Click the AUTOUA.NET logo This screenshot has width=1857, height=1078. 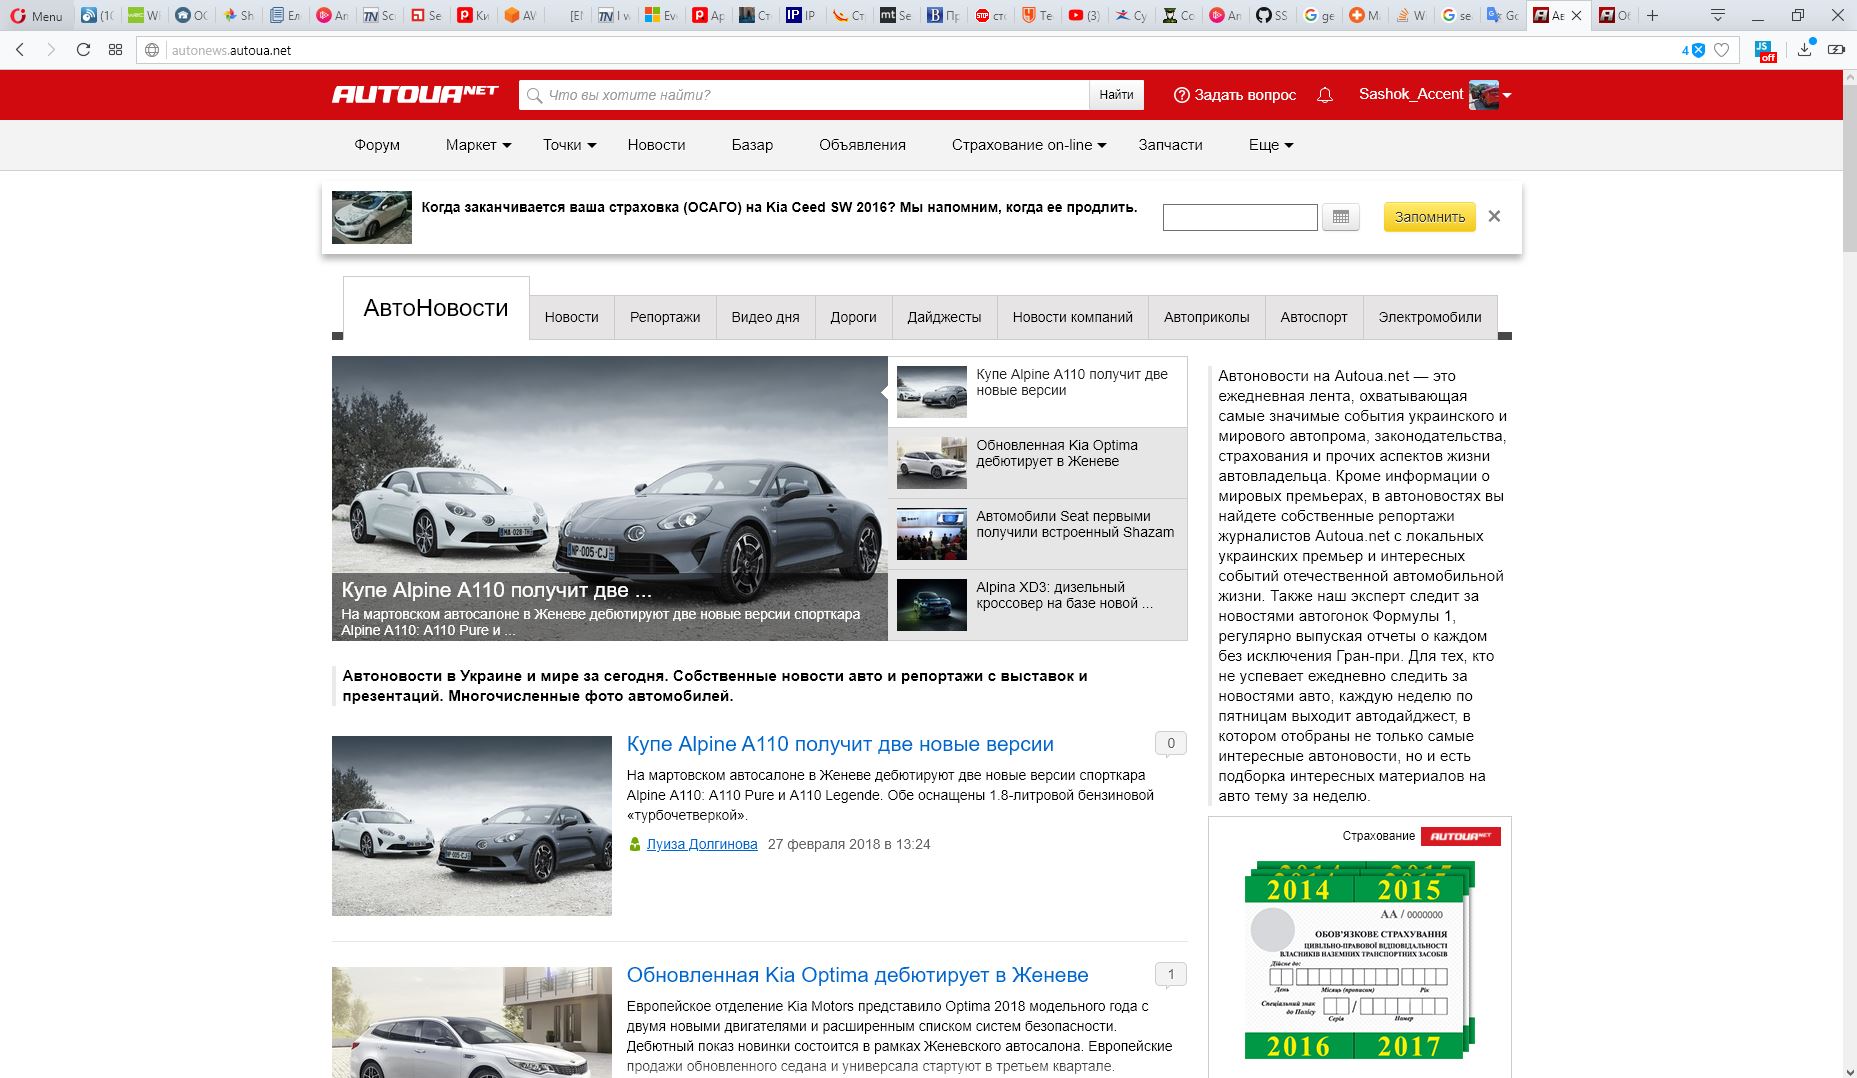415,94
